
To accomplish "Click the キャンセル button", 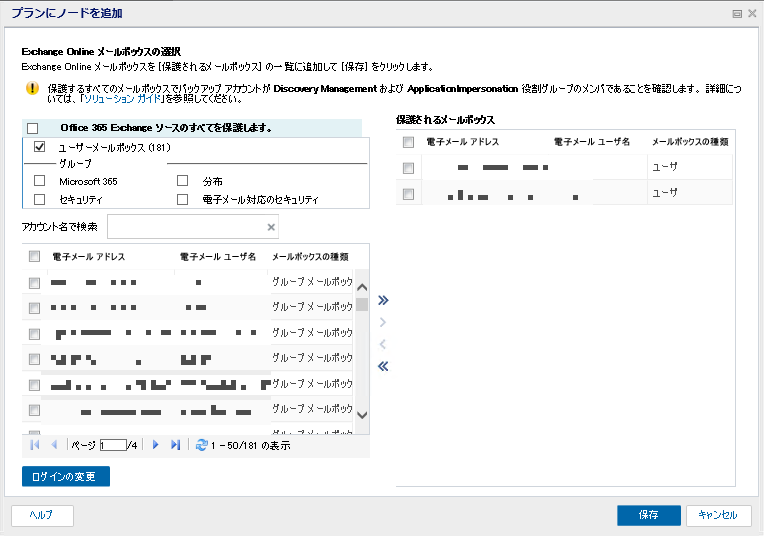I will [x=719, y=515].
